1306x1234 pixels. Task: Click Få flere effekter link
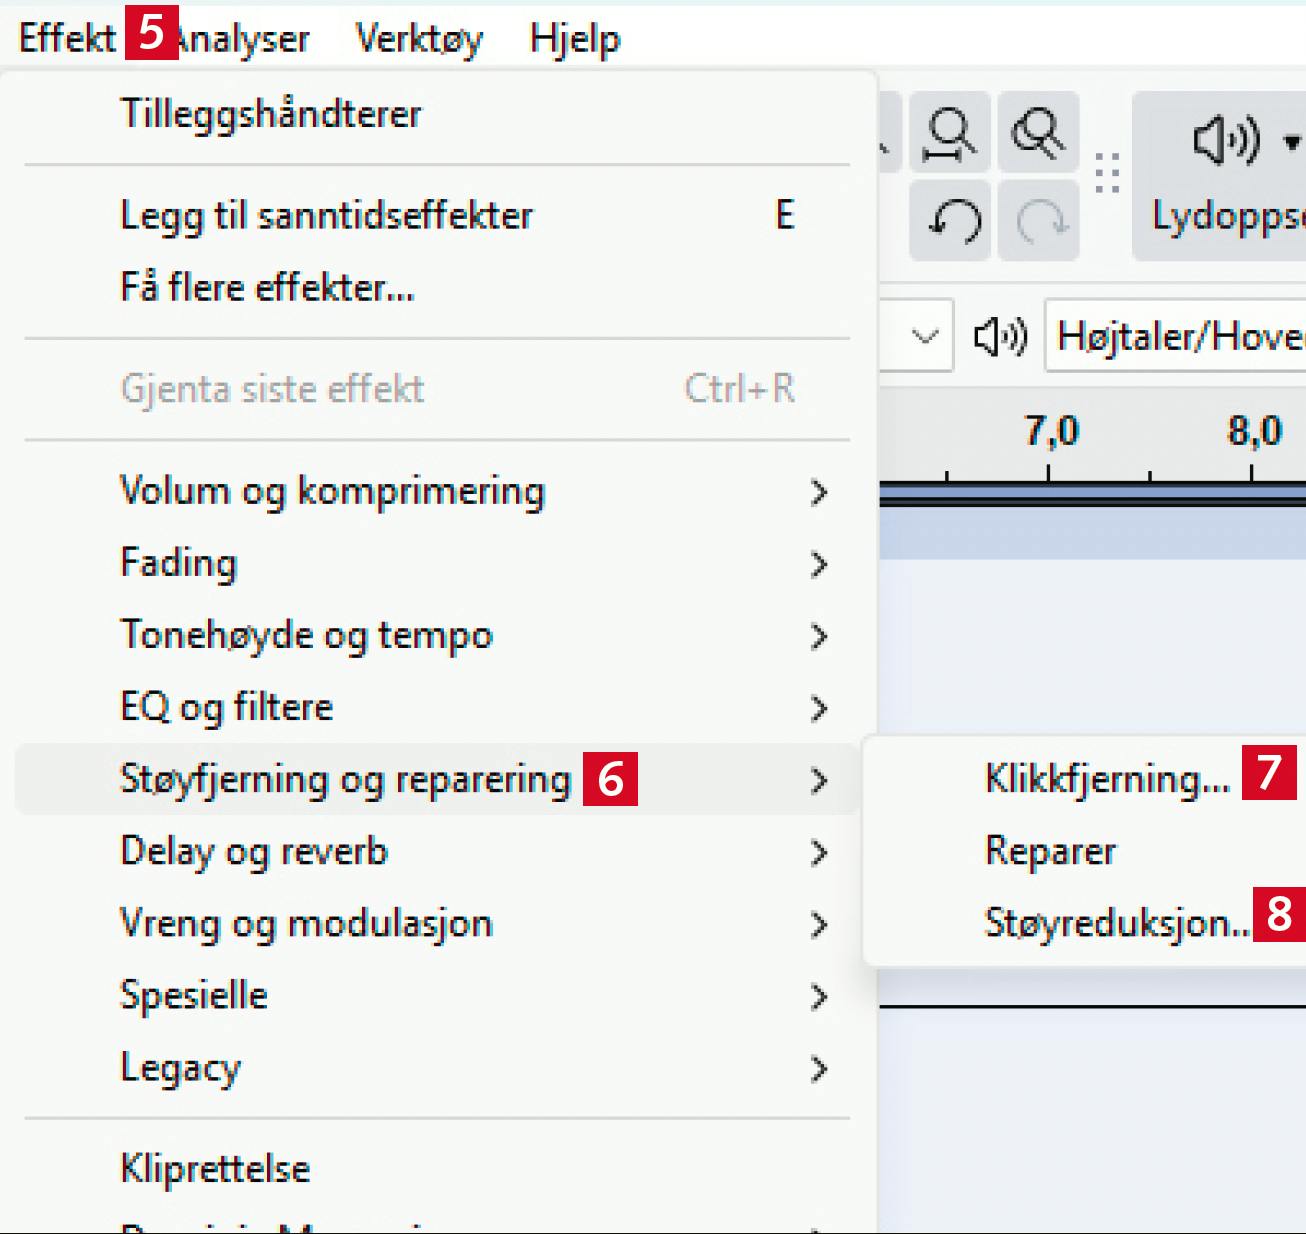point(267,288)
